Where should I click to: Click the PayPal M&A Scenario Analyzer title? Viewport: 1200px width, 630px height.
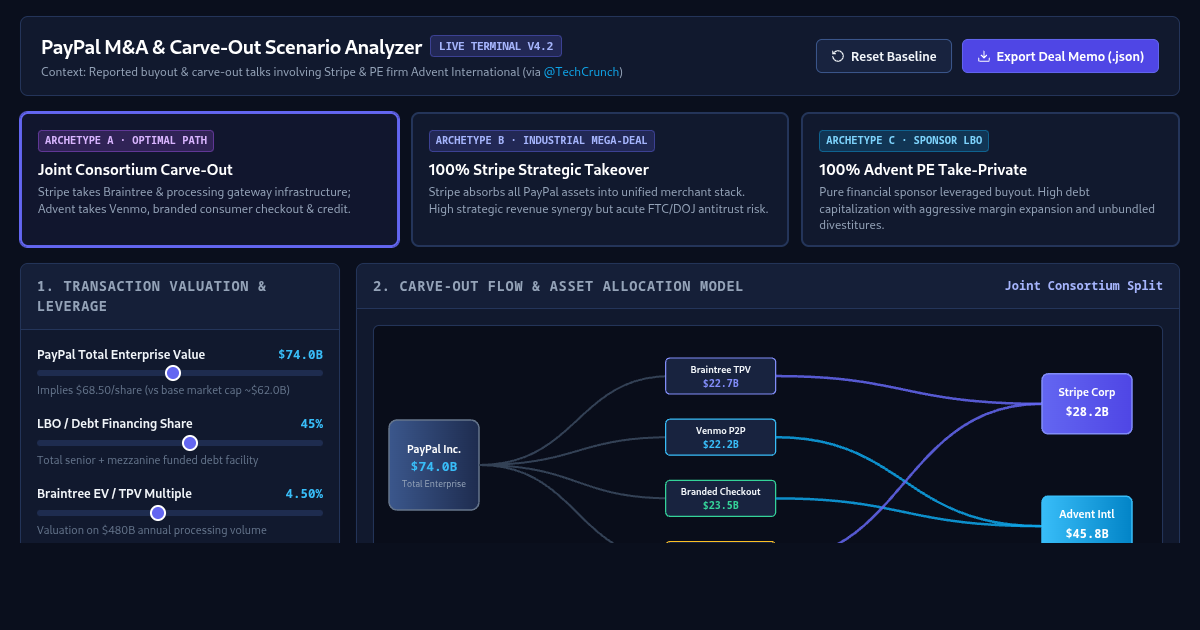[231, 46]
